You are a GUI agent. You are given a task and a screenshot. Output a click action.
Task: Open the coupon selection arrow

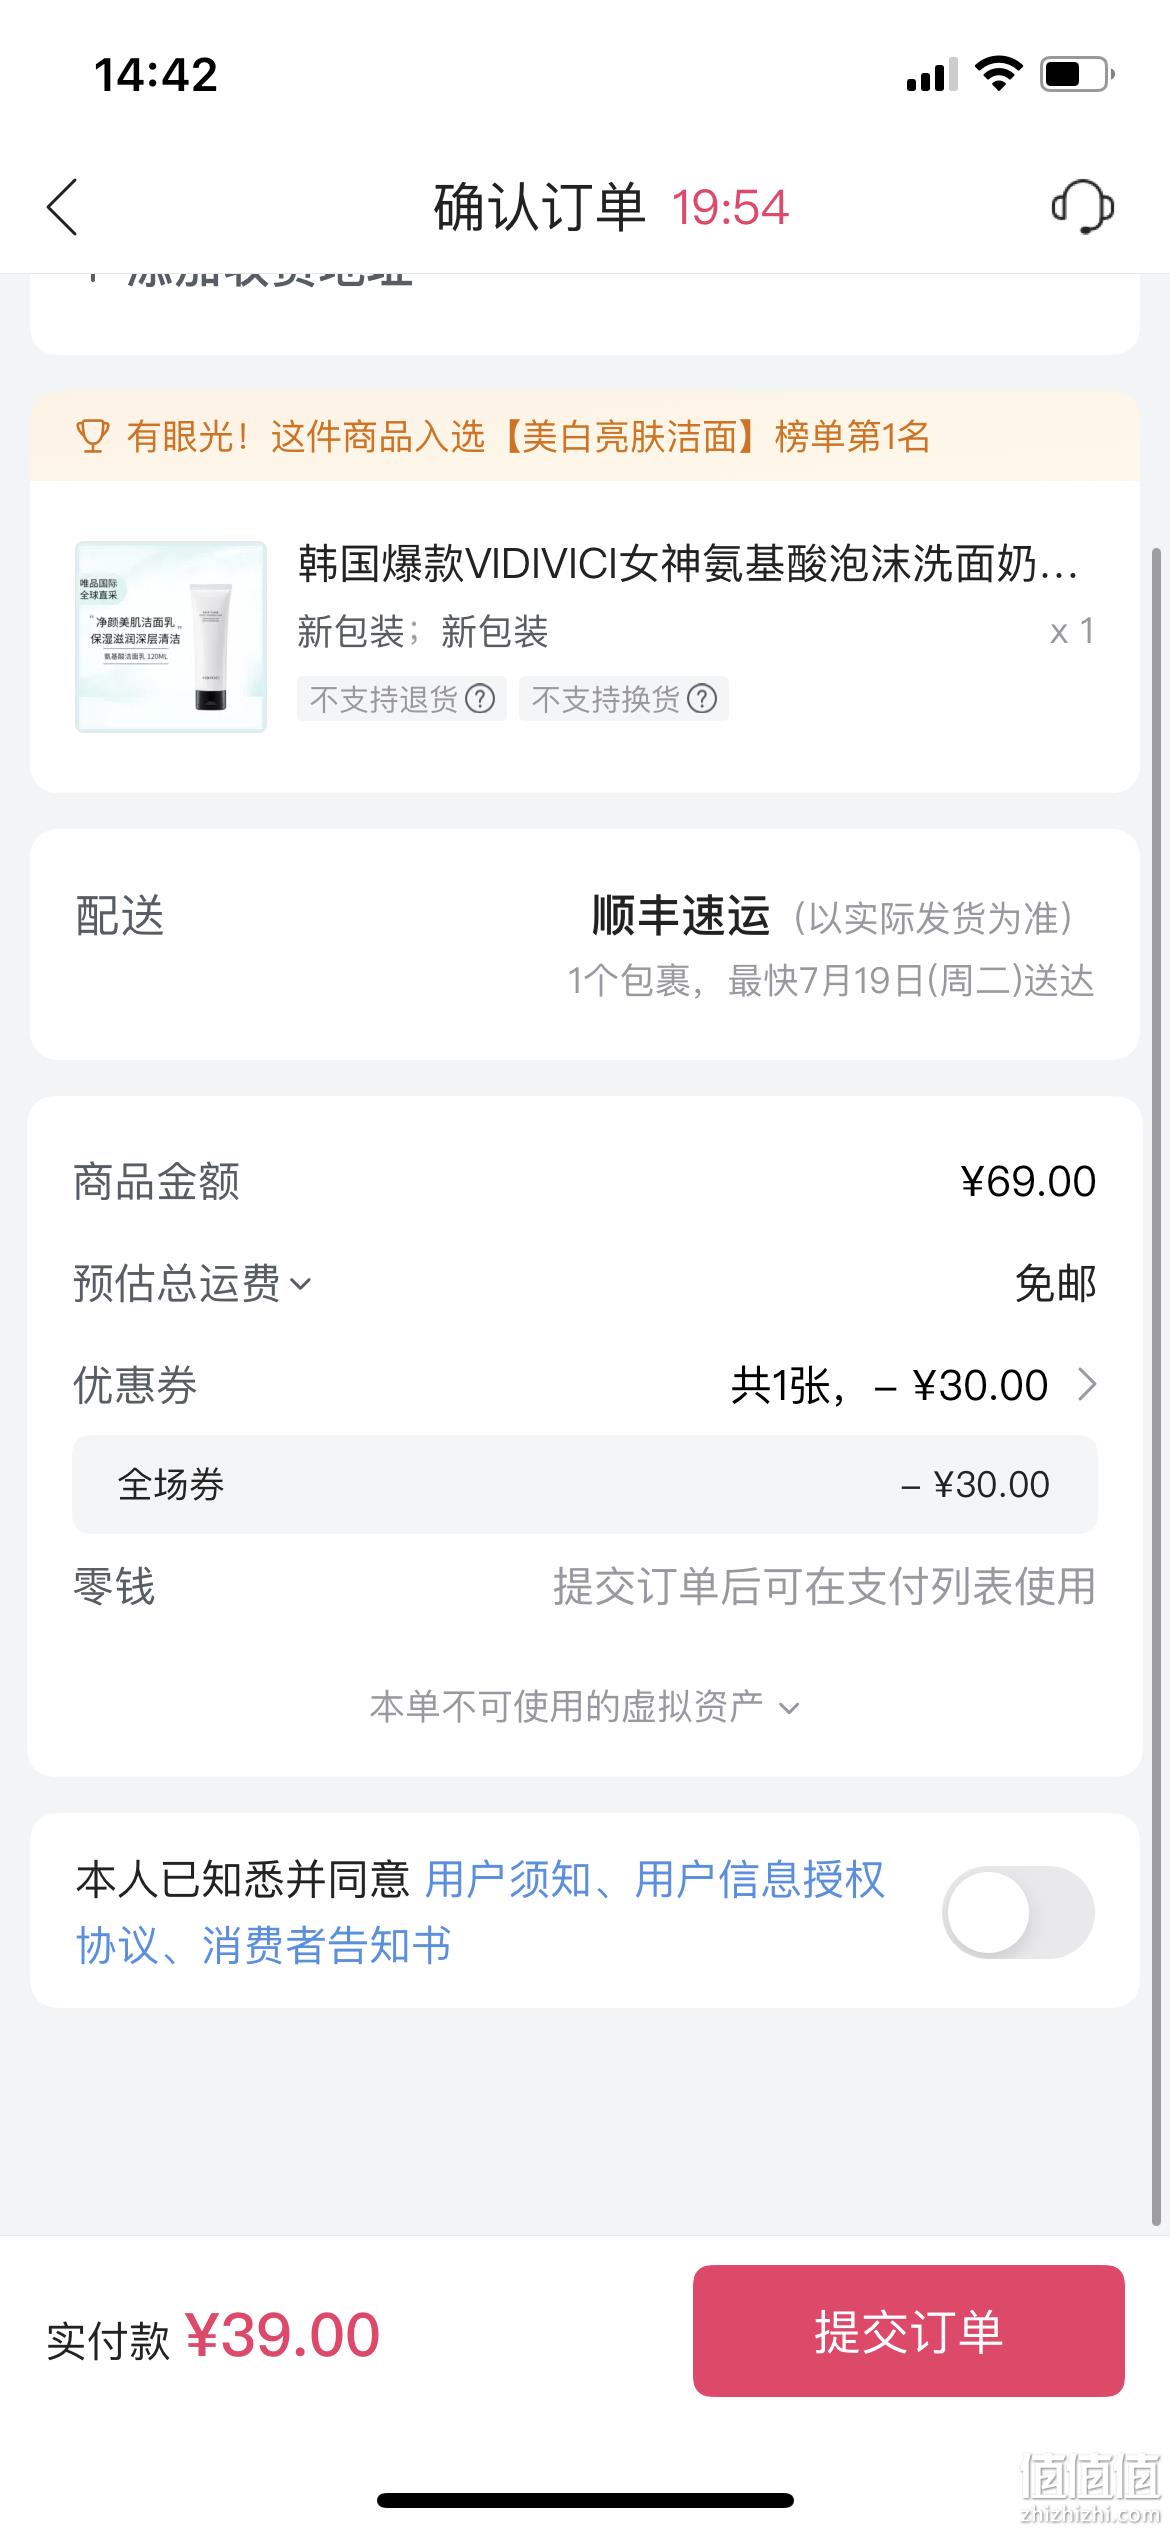click(1087, 1385)
